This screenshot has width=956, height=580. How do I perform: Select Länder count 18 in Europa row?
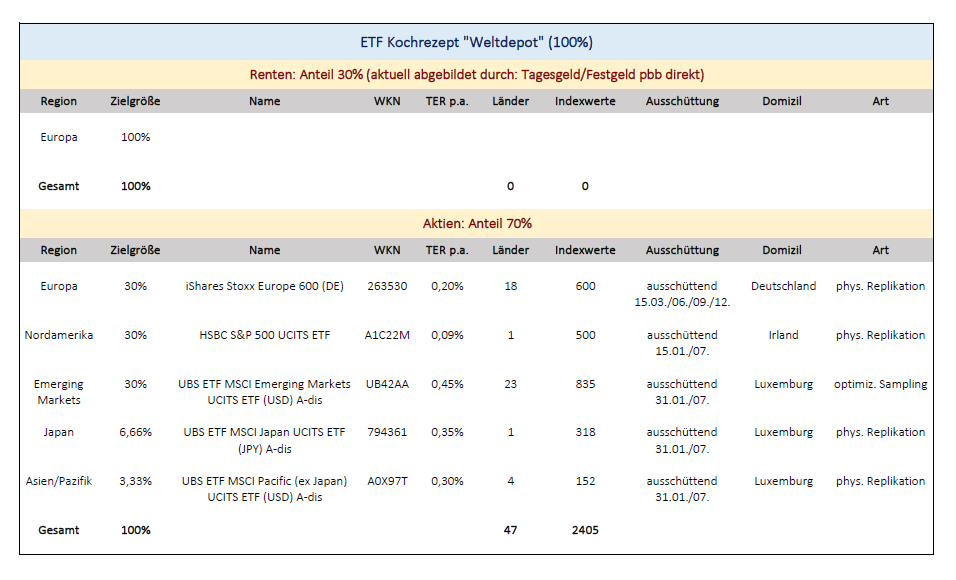point(510,286)
